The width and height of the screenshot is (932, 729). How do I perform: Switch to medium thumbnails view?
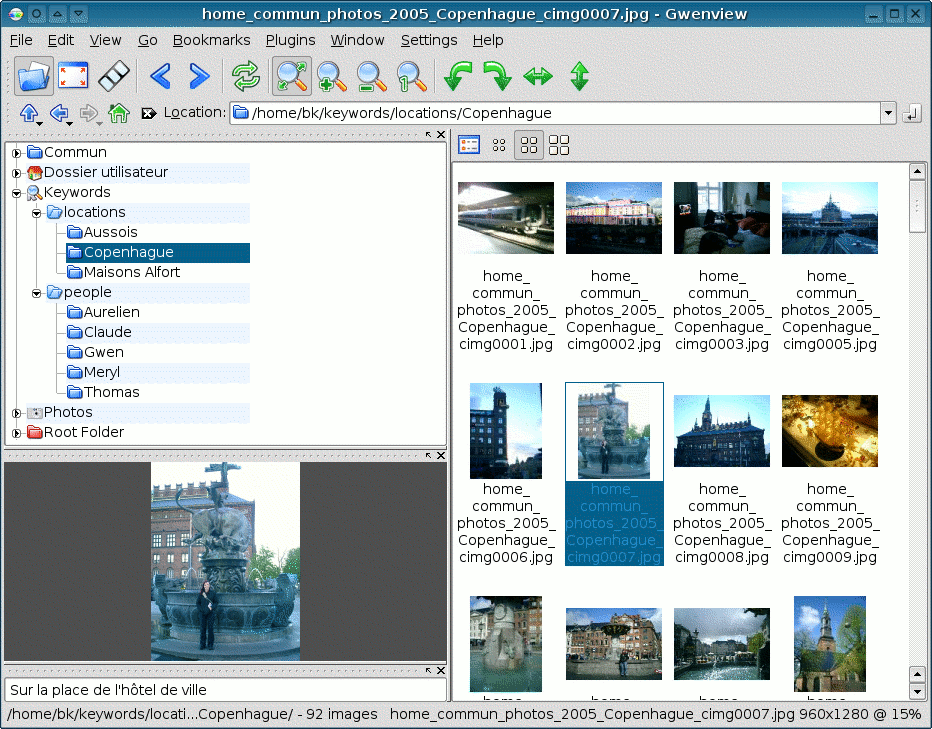coord(528,144)
